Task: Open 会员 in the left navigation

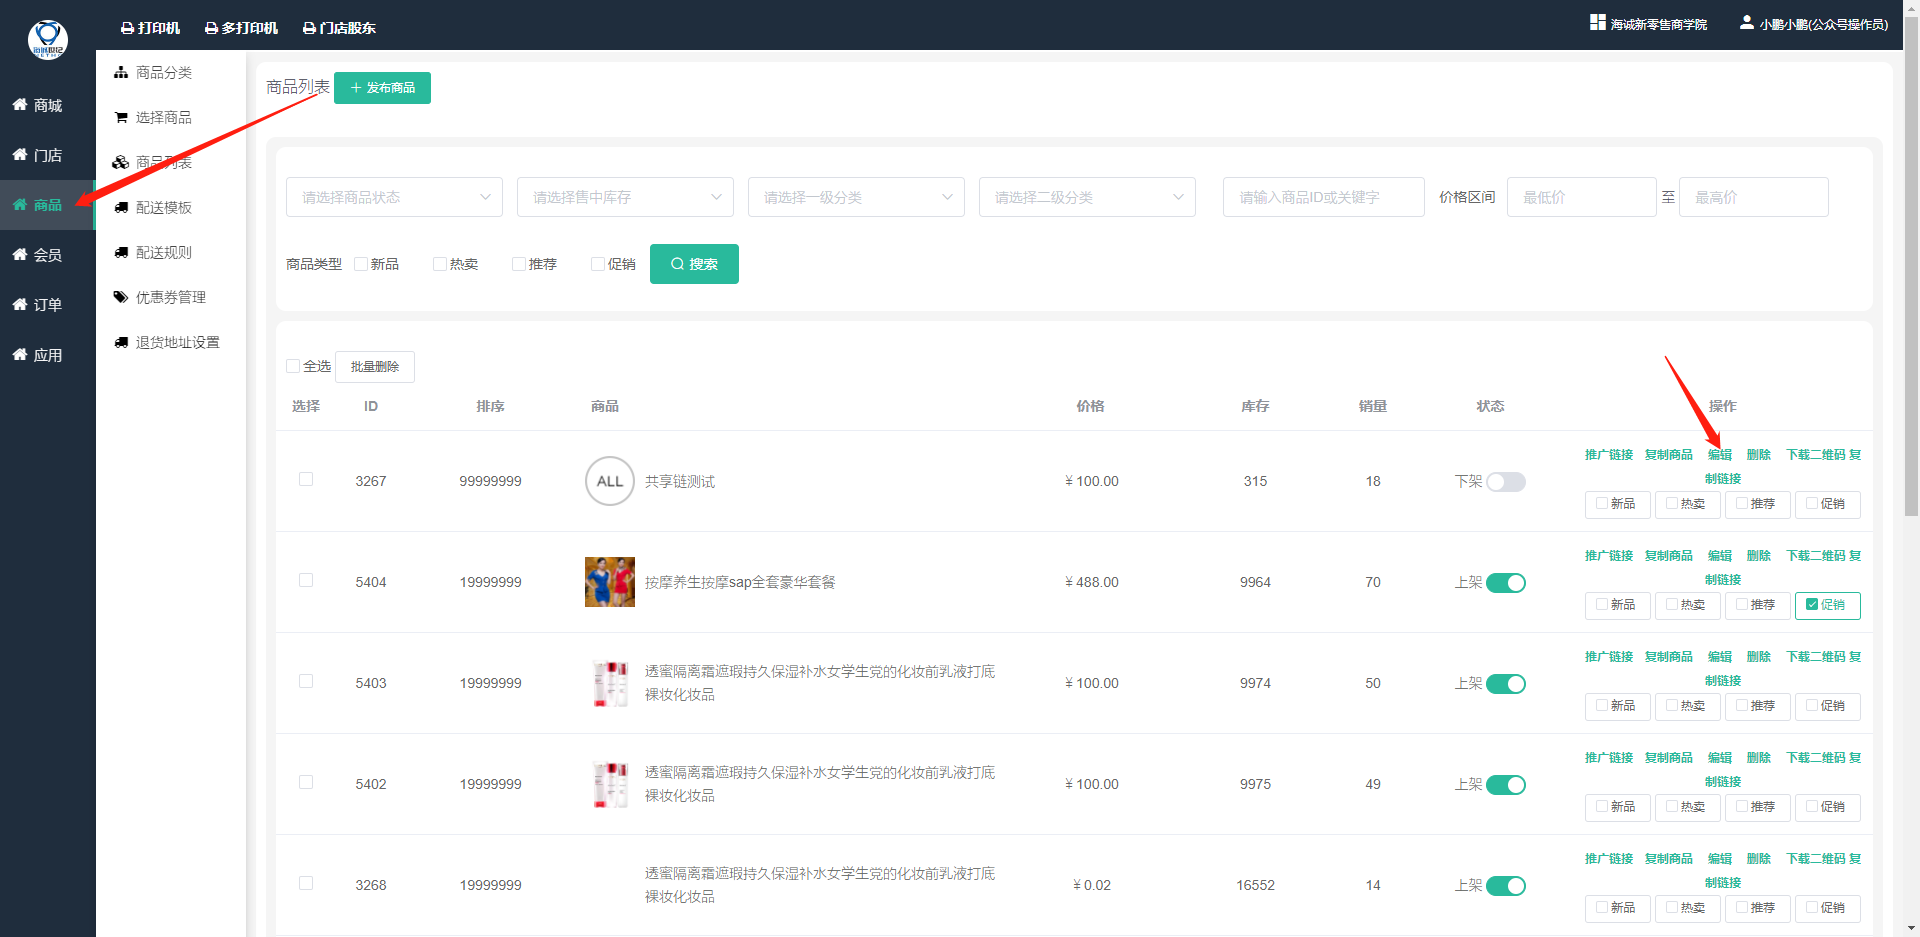Action: (47, 255)
